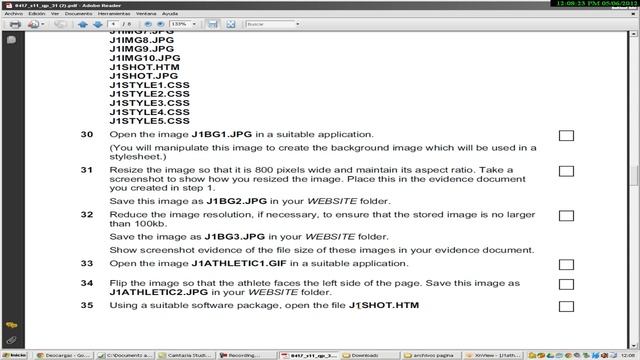Viewport: 640px width, 360px height.
Task: Switch to the C:\Documents taskbar window
Action: tap(124, 356)
